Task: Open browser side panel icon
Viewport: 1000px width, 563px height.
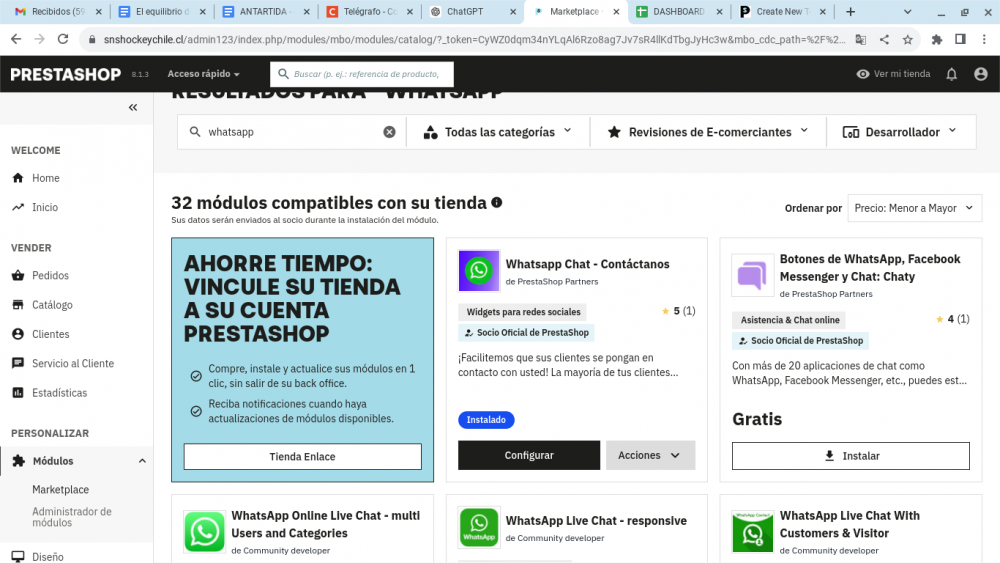Action: point(960,40)
